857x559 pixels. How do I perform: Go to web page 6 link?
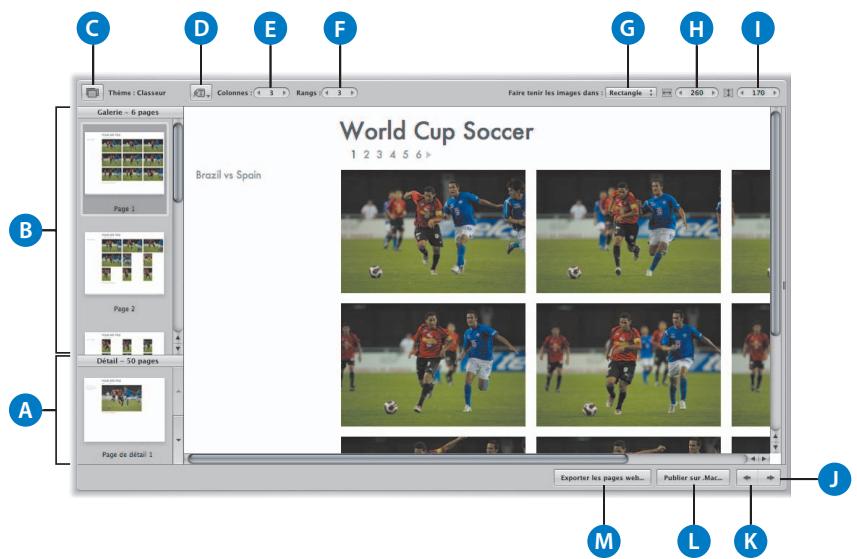coord(419,155)
